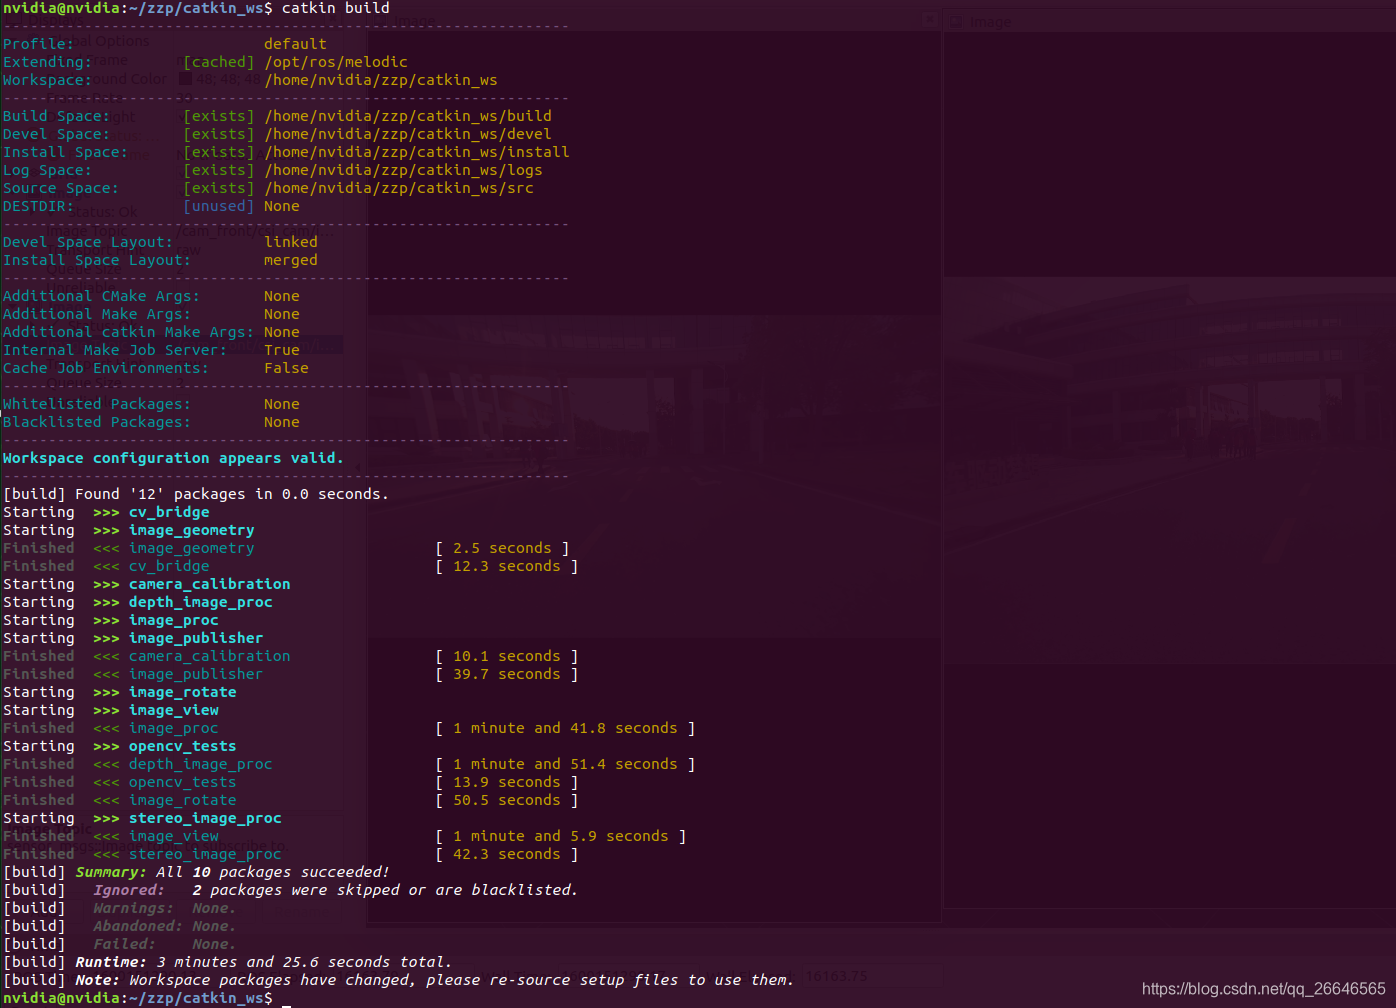Click 'image_geometry' in its Finished line
The image size is (1396, 1008).
(x=192, y=548)
